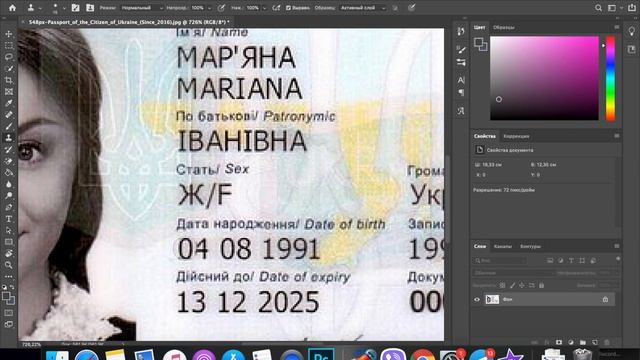Select the Hand tool
640x360 pixels.
click(9, 253)
